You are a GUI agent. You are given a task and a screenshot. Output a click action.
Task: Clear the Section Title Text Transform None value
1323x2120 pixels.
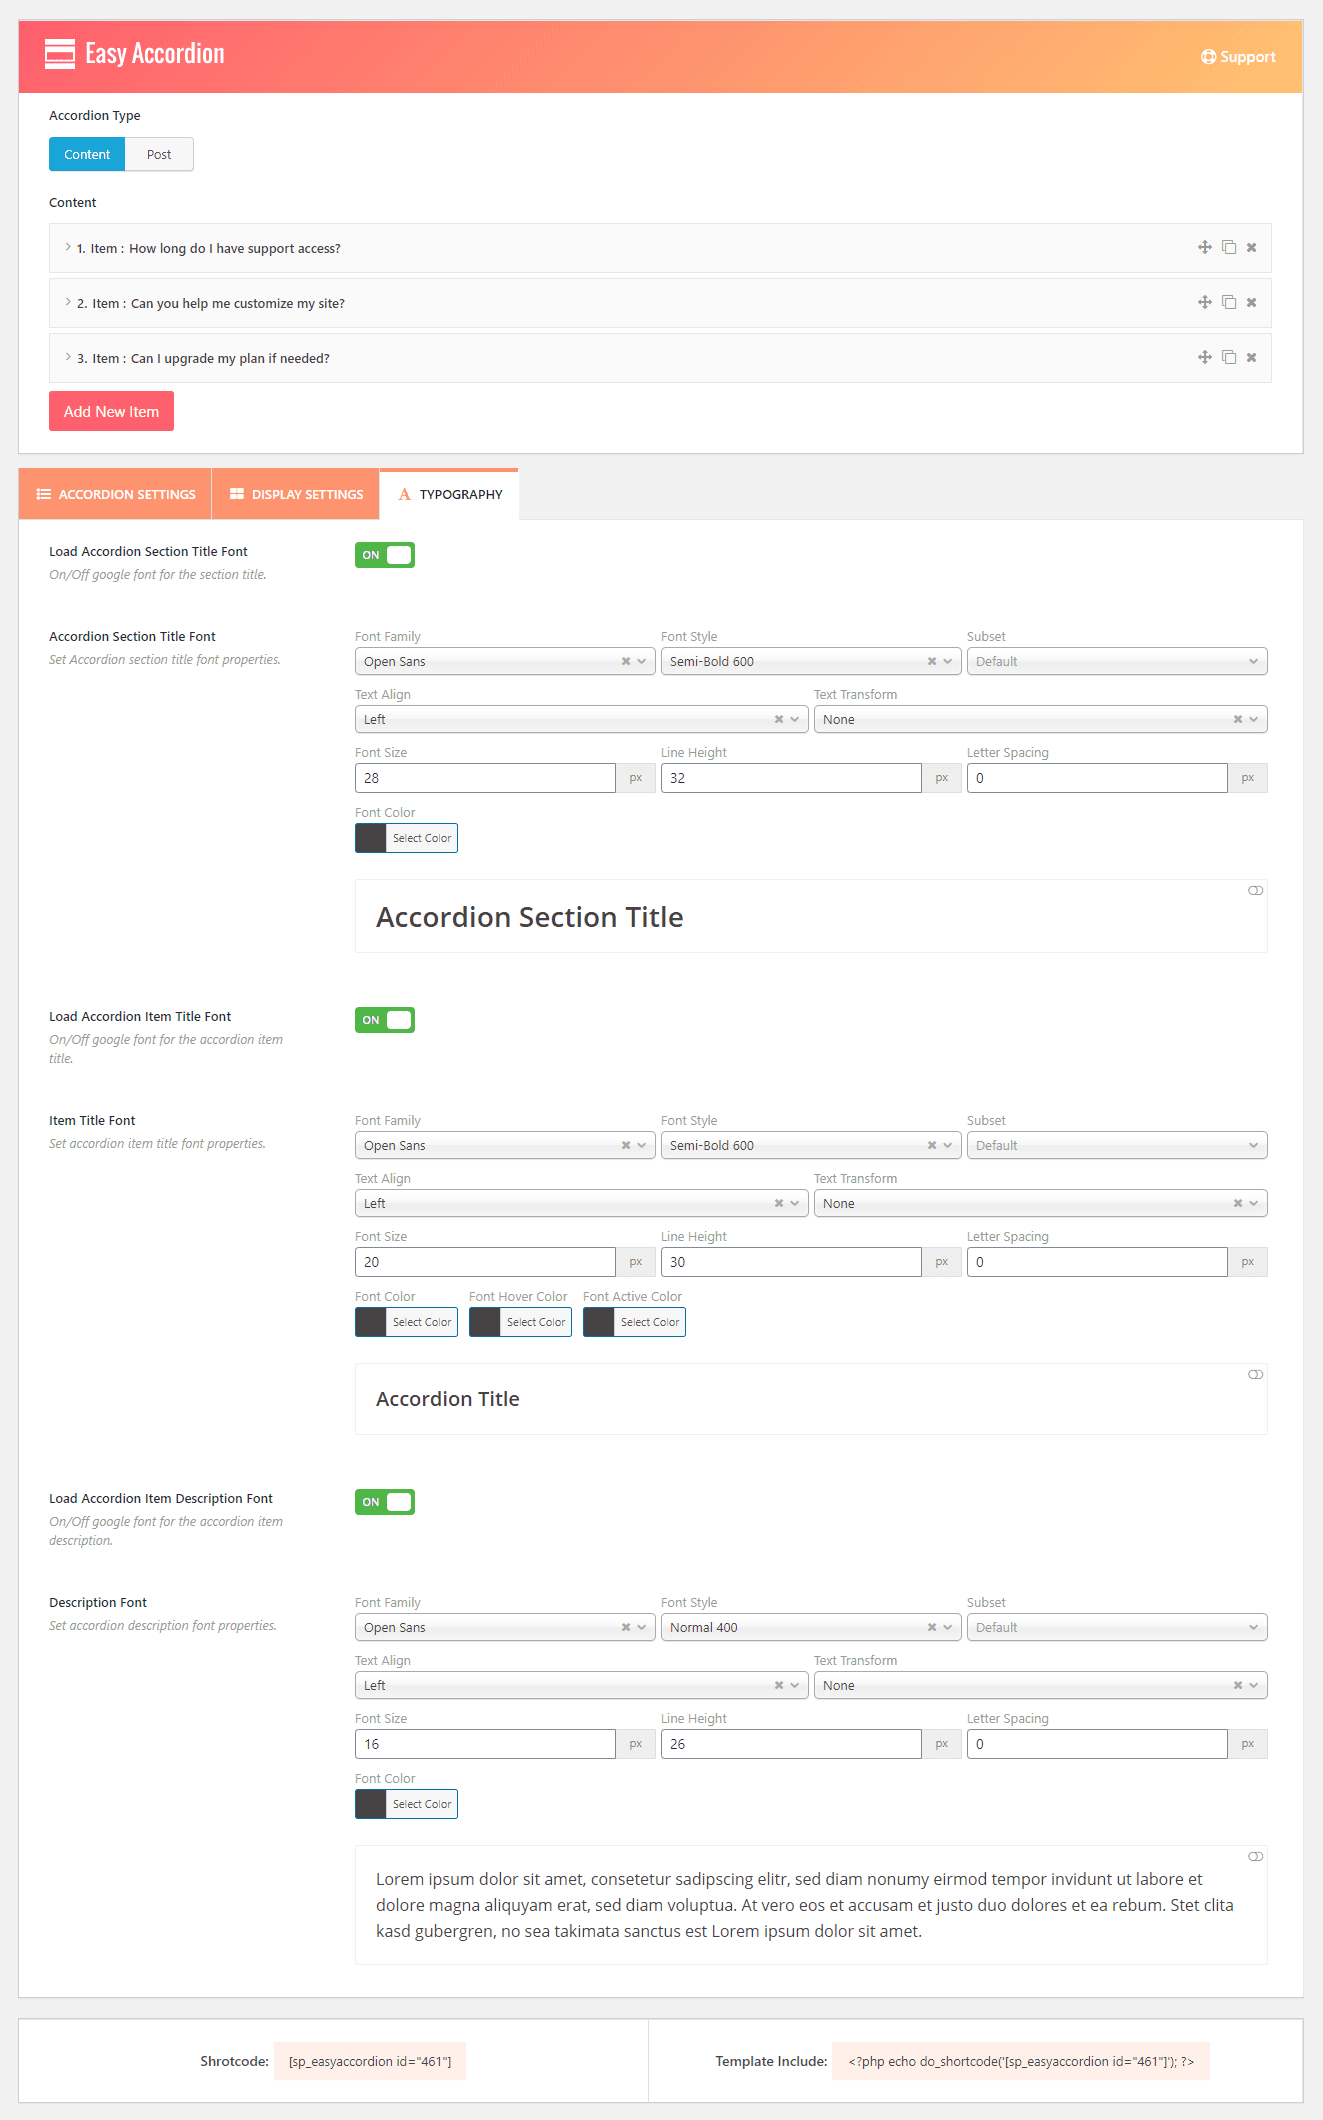(1238, 719)
